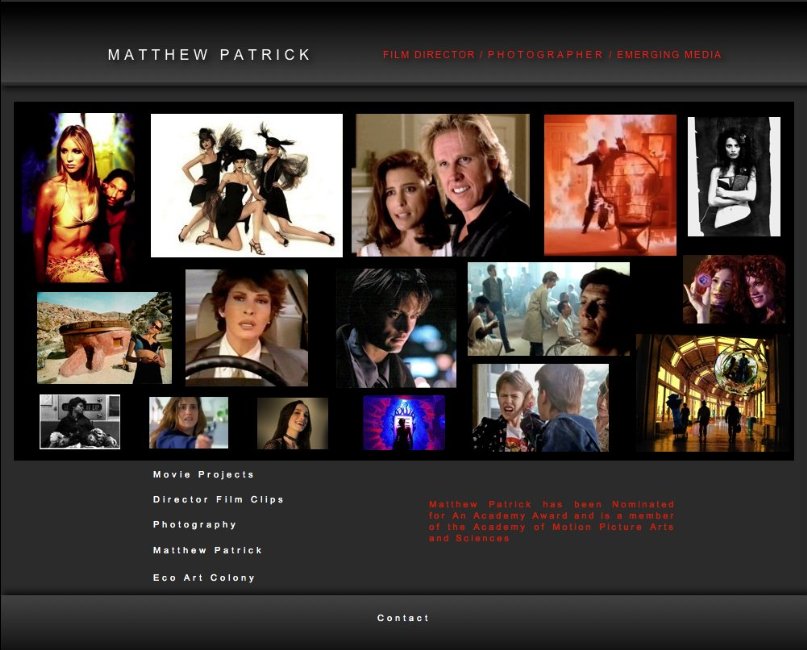Click the Film Director / Photographer tagline
Screen dimensions: 807x650
click(552, 55)
